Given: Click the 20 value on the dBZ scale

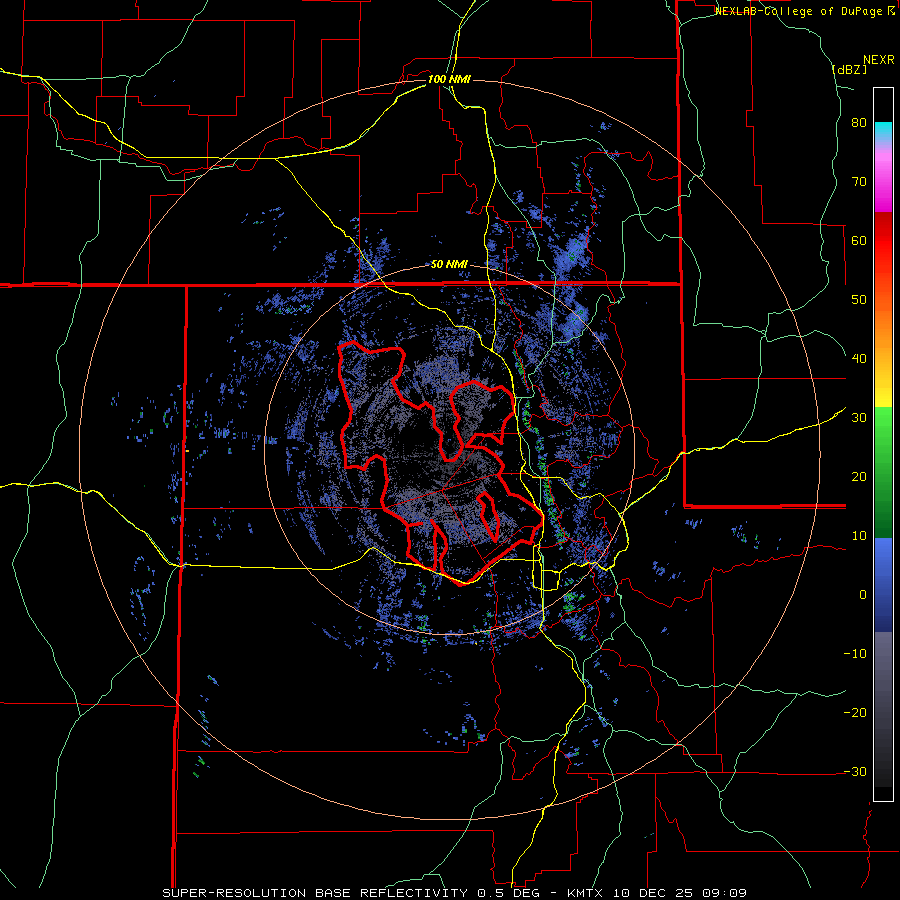Looking at the screenshot, I should pos(859,477).
